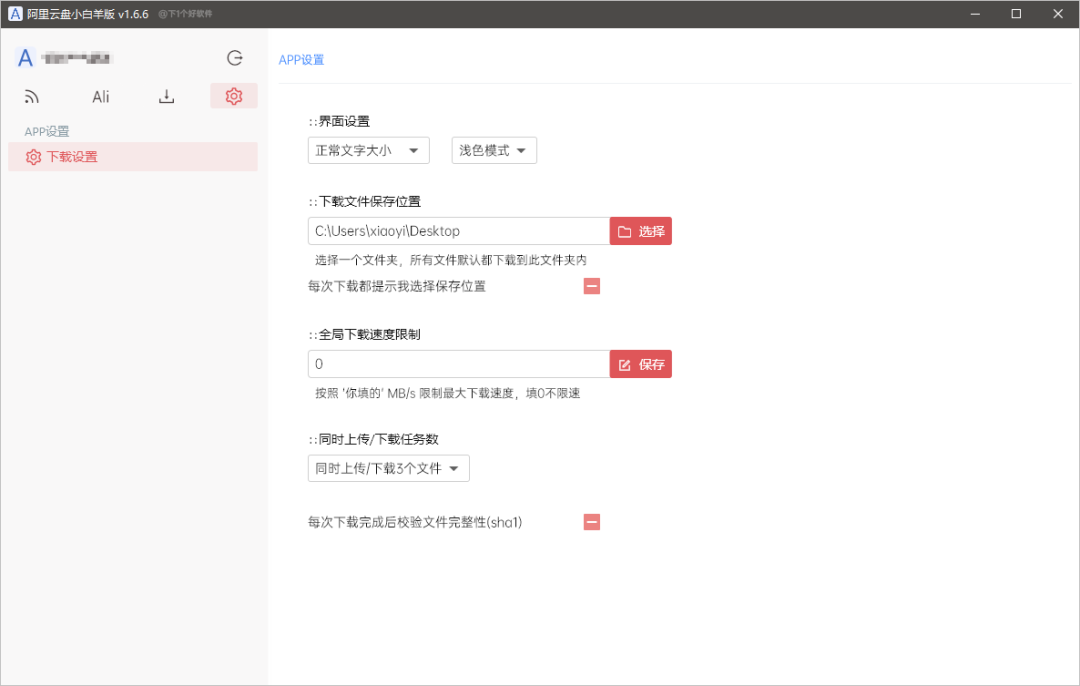Screen dimensions: 1080x686
Task: Toggle 每次下载都提示我选择保存位置 switch
Action: point(592,286)
